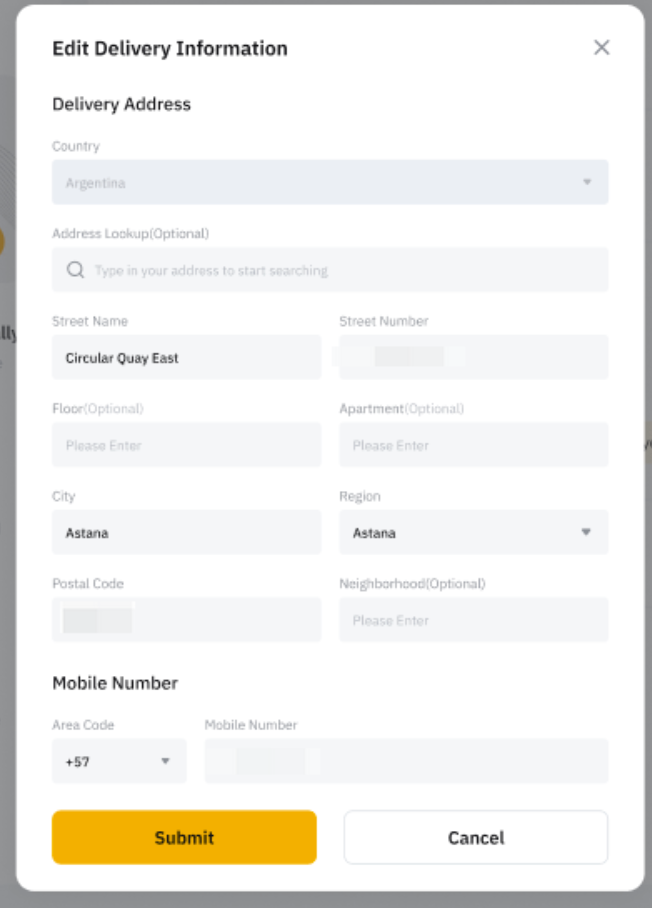Select the Postal Code input field

click(x=186, y=620)
